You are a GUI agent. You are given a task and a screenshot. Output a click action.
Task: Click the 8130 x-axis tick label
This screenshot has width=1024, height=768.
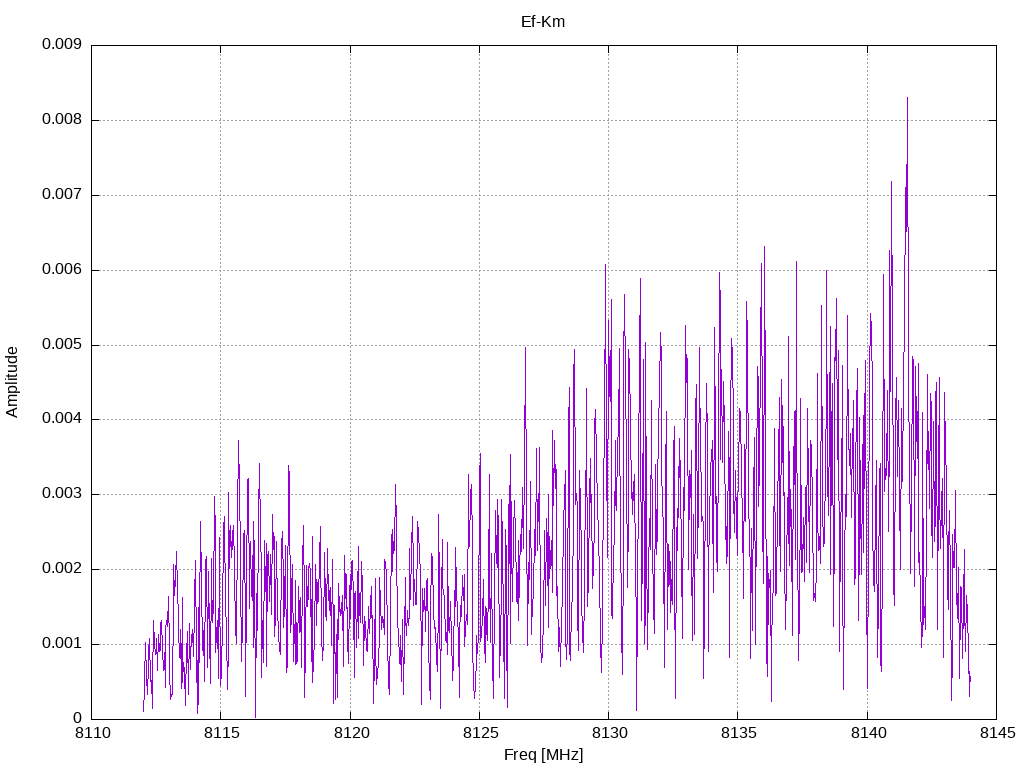[x=609, y=733]
